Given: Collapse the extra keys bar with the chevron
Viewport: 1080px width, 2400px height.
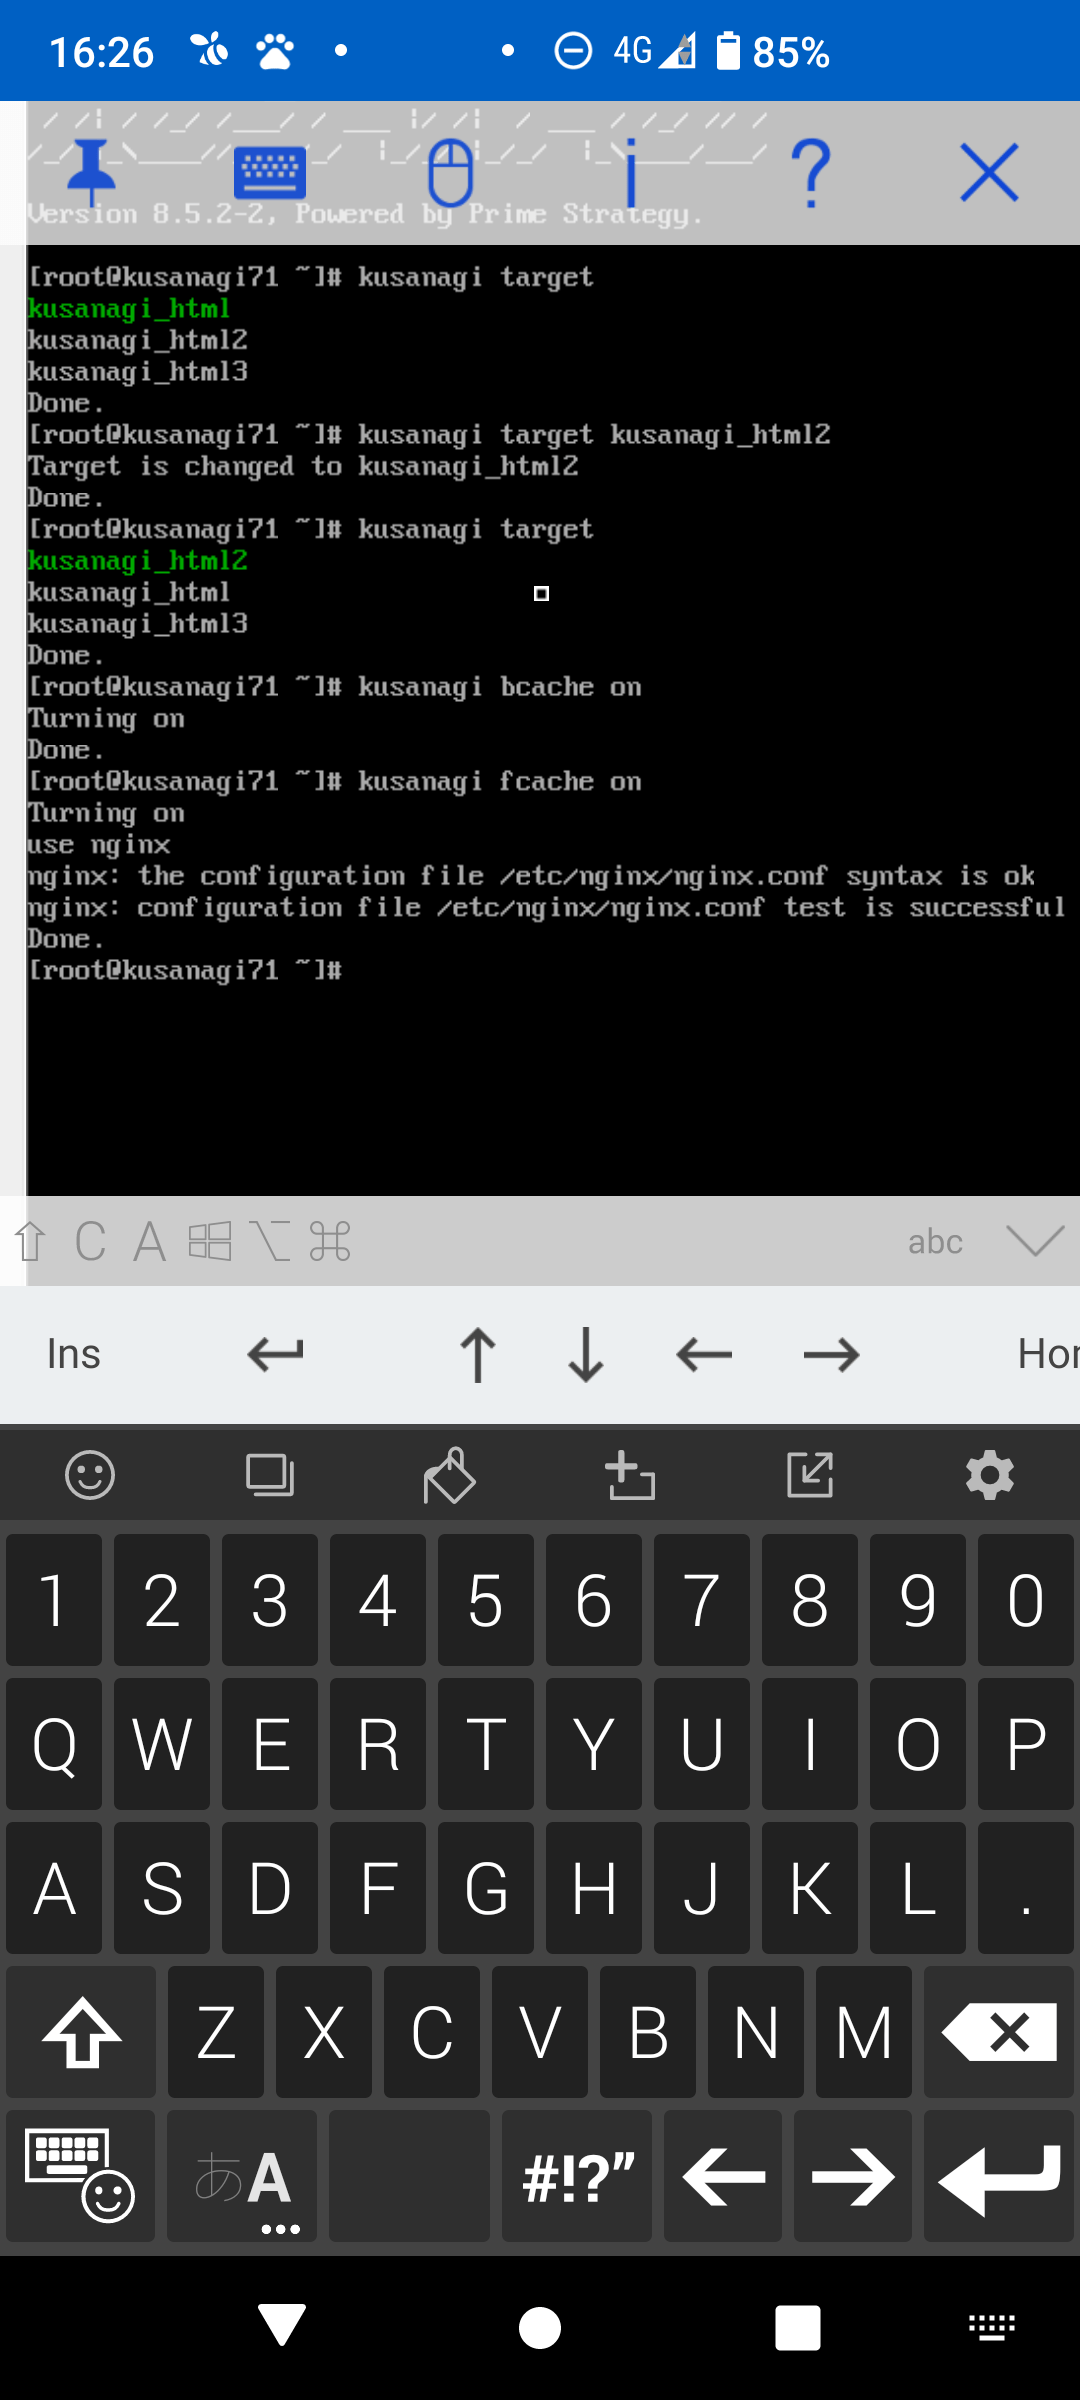Looking at the screenshot, I should point(1036,1241).
